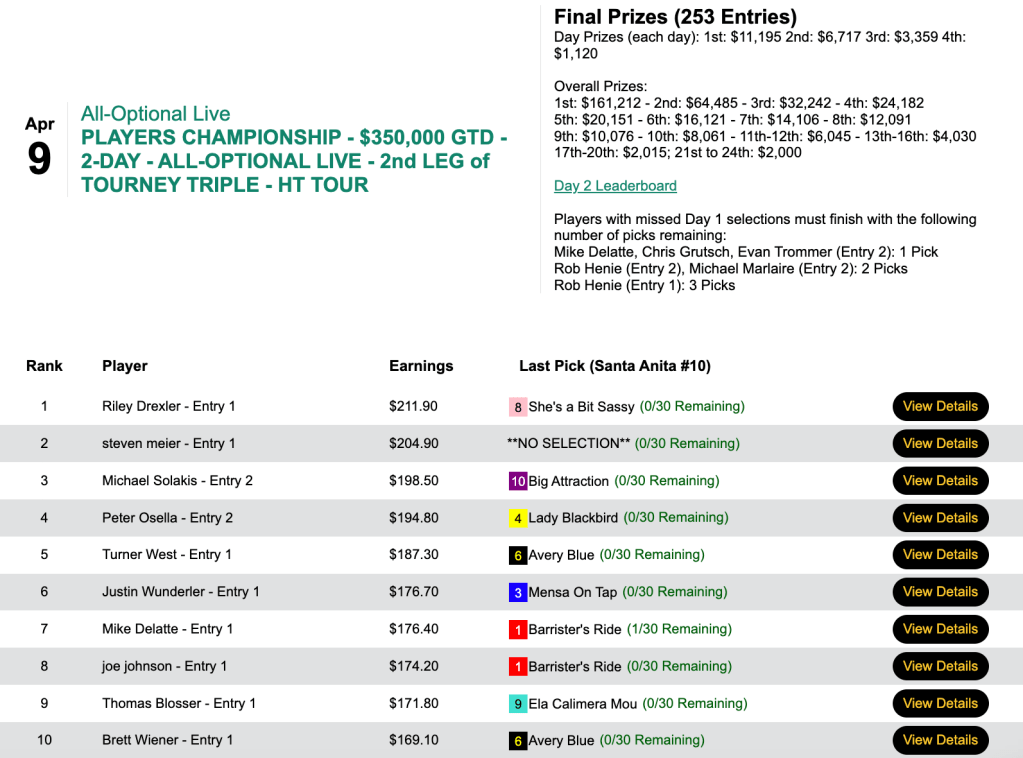This screenshot has width=1023, height=758.
Task: Click the black number 6 badge in Turner West's row
Action: point(518,555)
